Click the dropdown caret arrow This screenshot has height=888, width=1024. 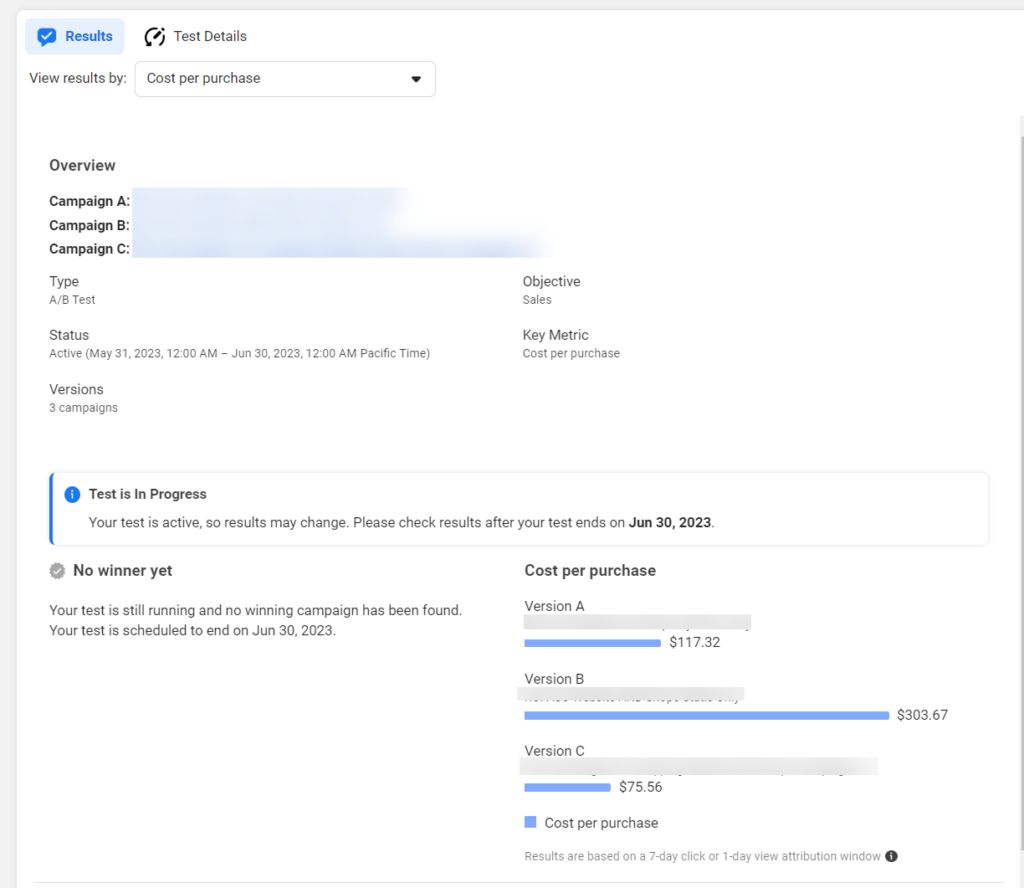(416, 79)
